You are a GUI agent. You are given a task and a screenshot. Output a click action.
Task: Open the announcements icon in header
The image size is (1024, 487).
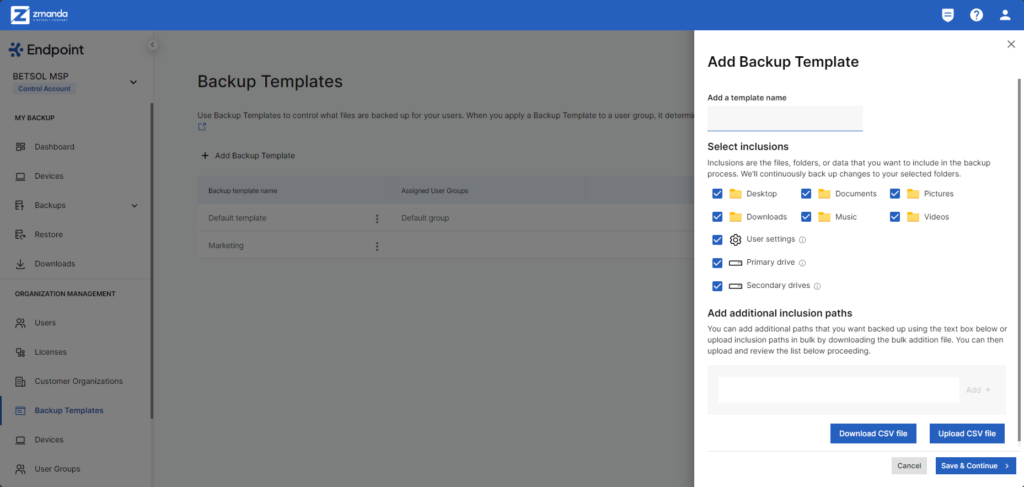pos(947,15)
